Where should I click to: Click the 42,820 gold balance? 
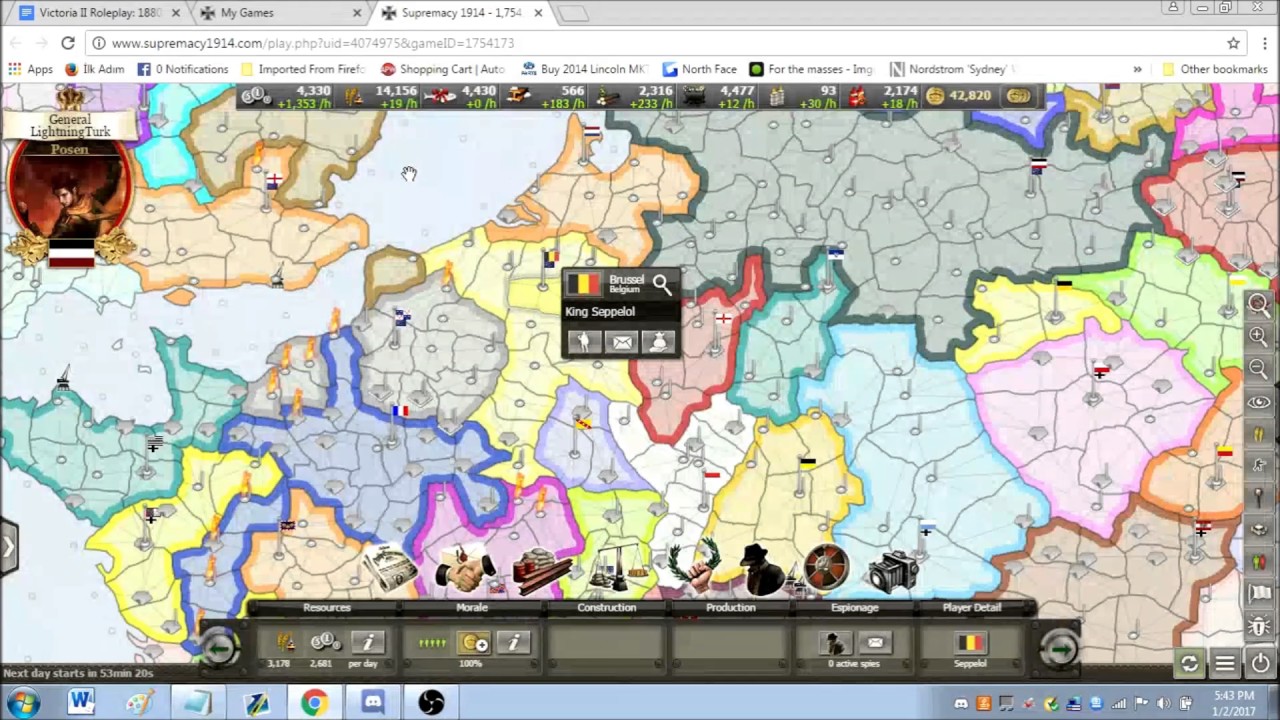point(970,96)
